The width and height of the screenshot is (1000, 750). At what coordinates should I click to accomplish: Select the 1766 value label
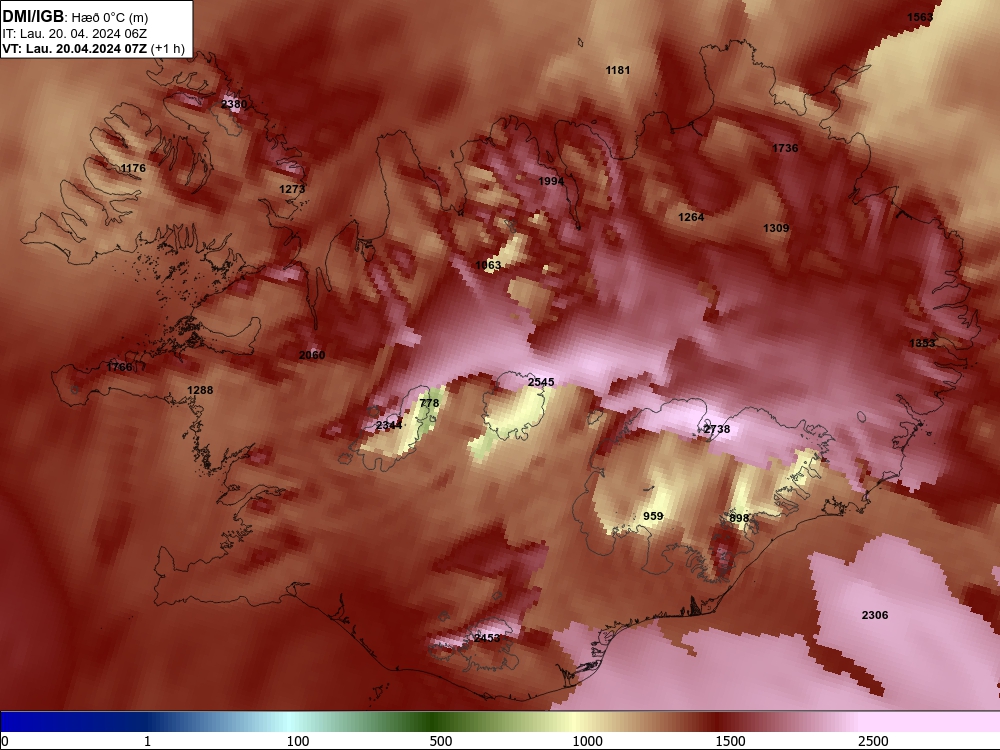coord(119,367)
